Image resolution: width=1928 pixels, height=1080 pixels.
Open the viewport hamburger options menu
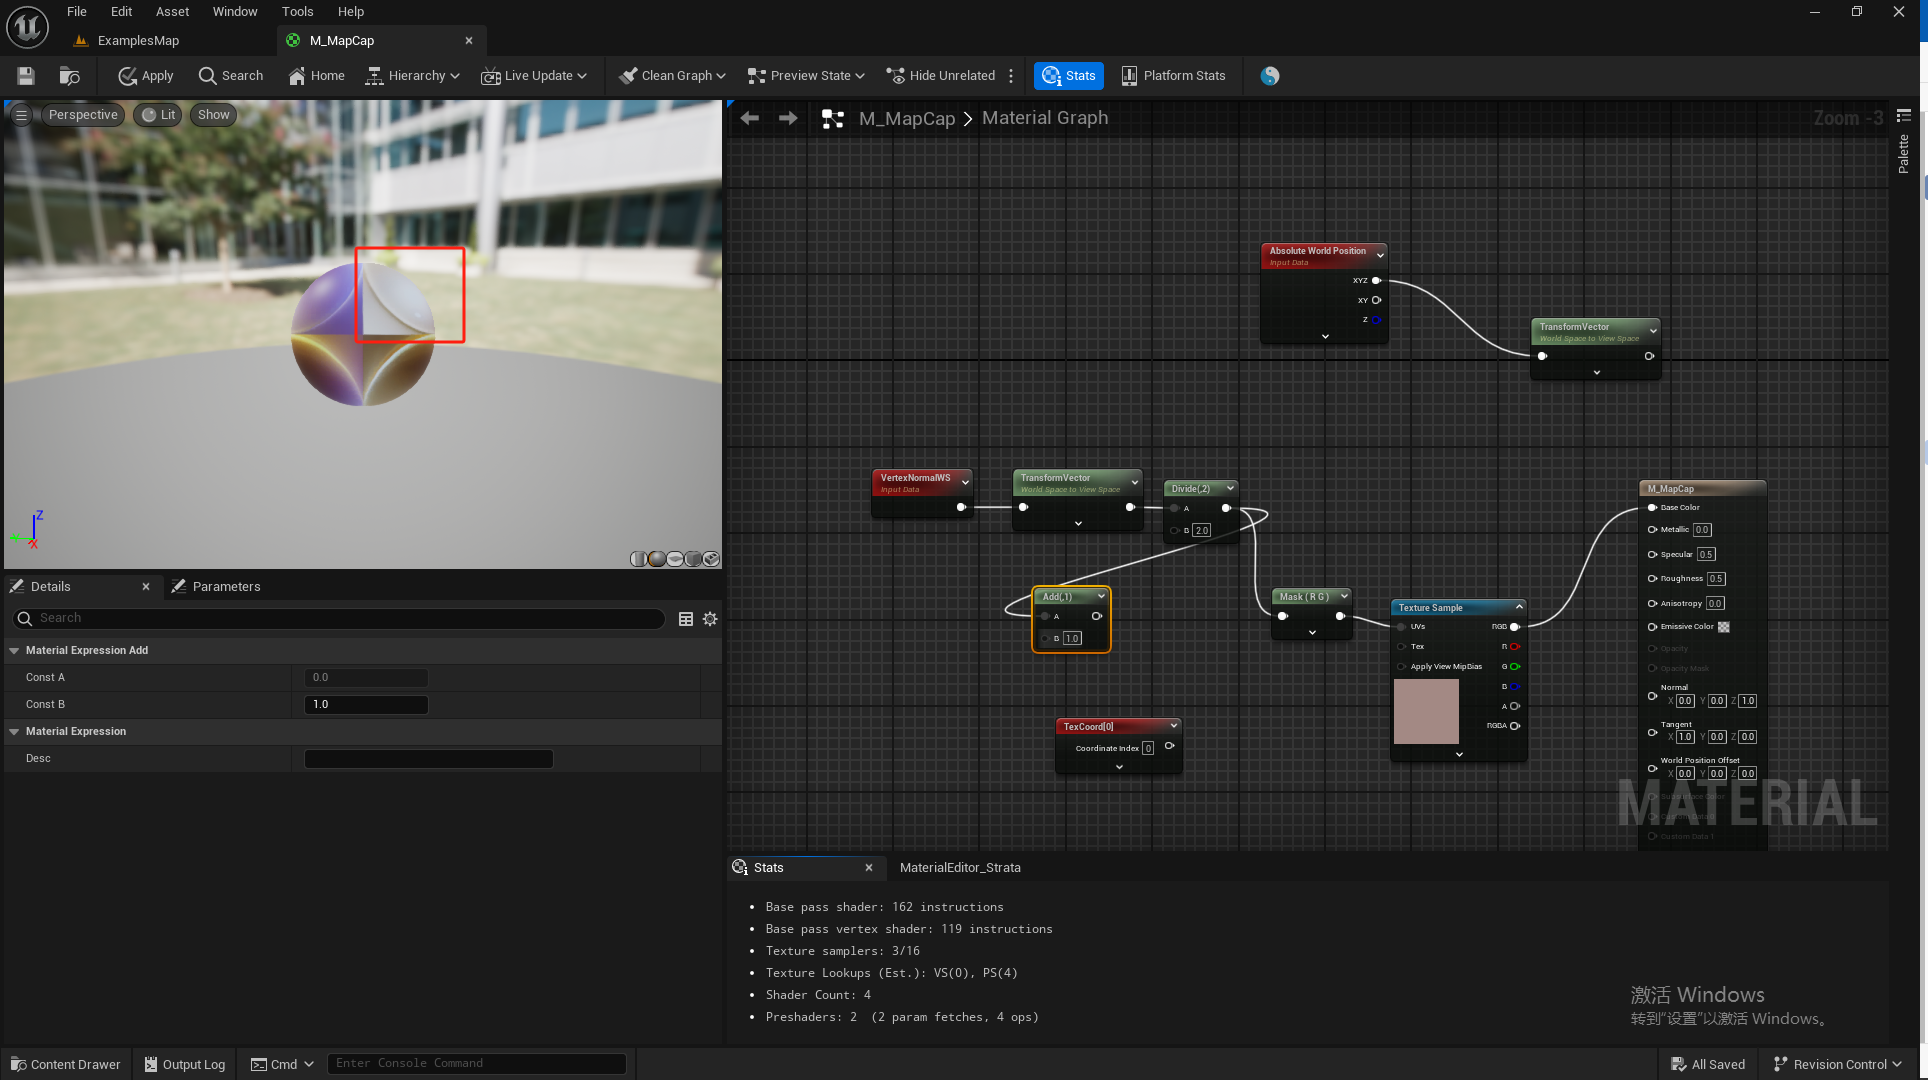pos(21,115)
